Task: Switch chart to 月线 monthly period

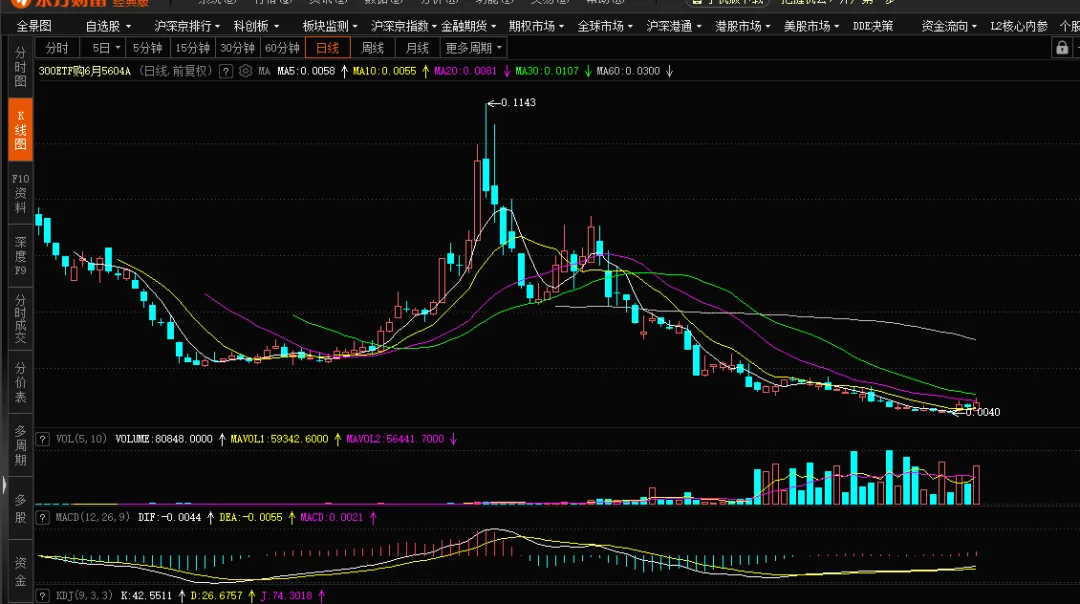Action: 417,48
